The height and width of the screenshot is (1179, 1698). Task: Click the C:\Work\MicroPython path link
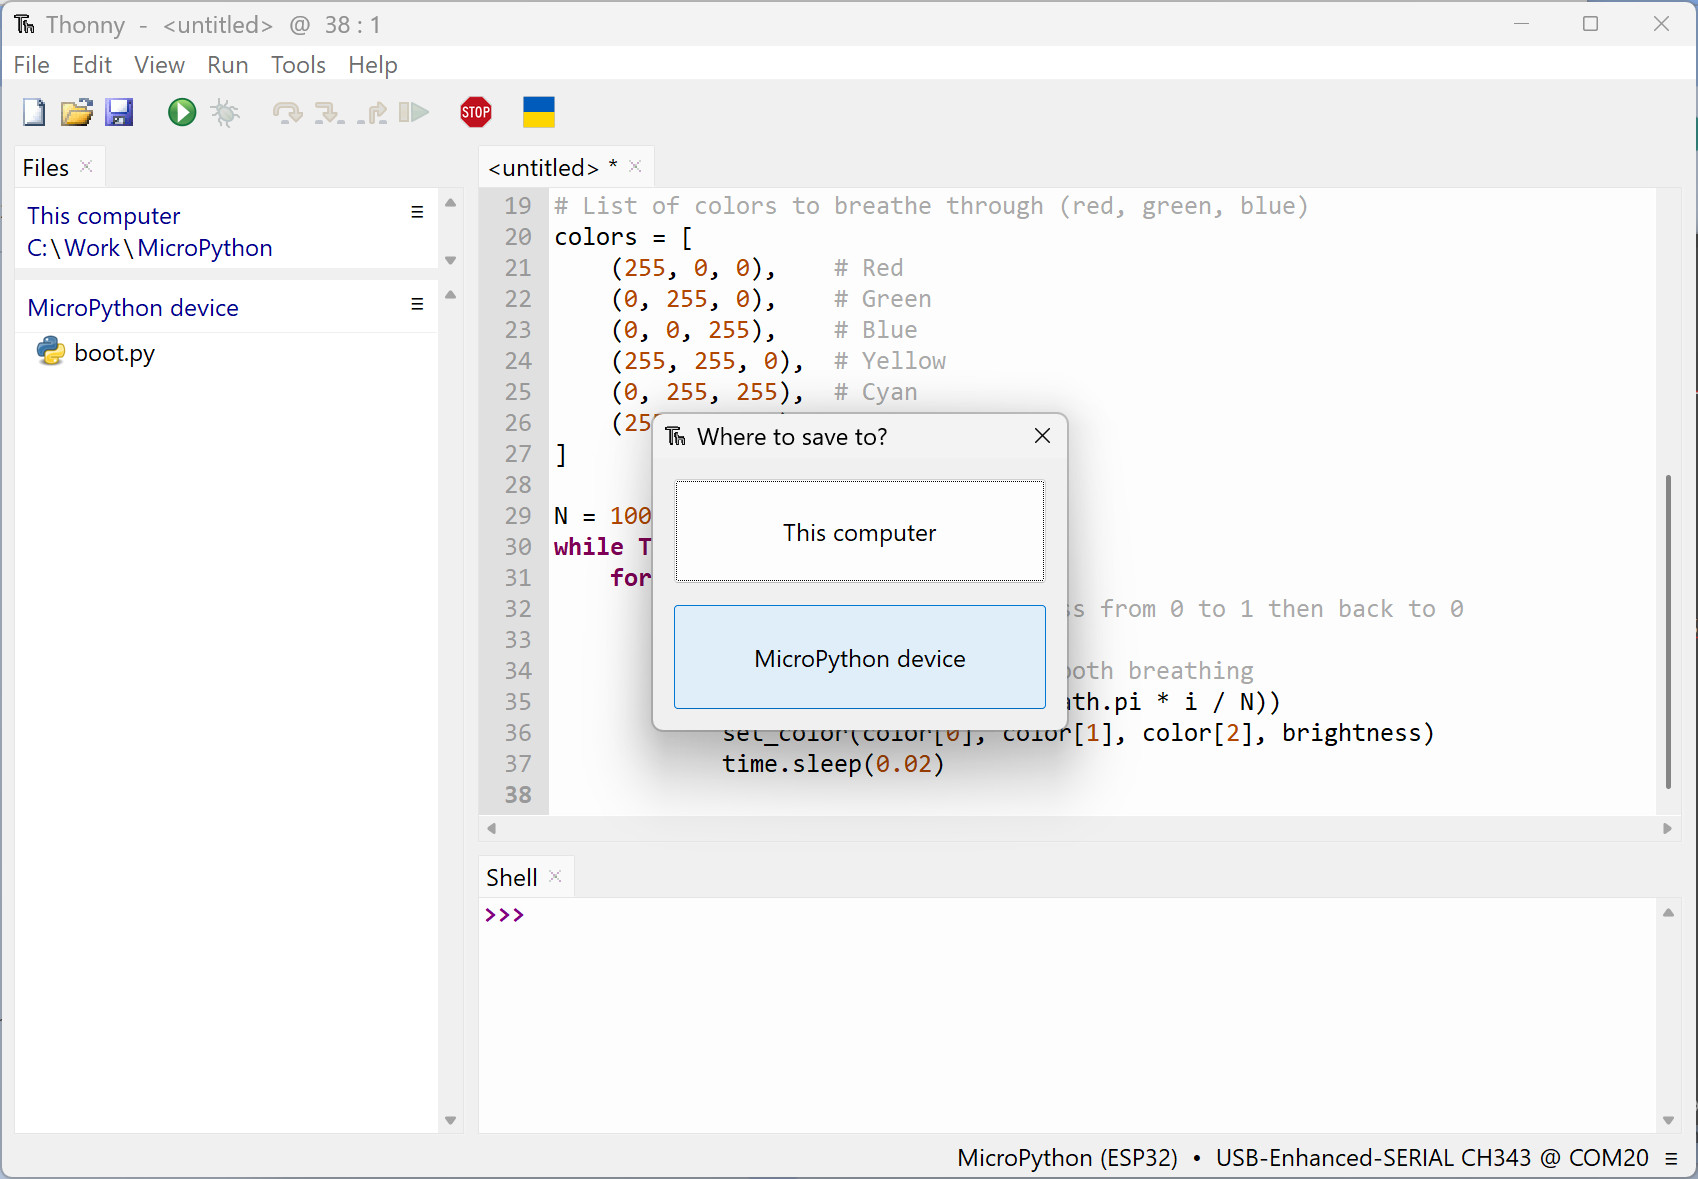click(150, 248)
